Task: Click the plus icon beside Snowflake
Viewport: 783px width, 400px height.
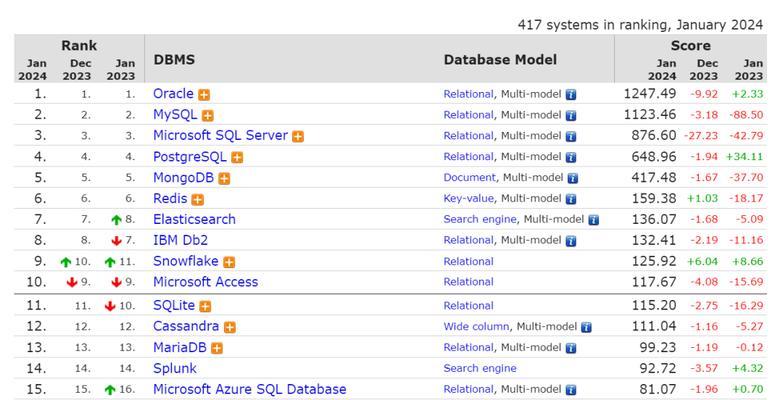Action: pyautogui.click(x=229, y=262)
